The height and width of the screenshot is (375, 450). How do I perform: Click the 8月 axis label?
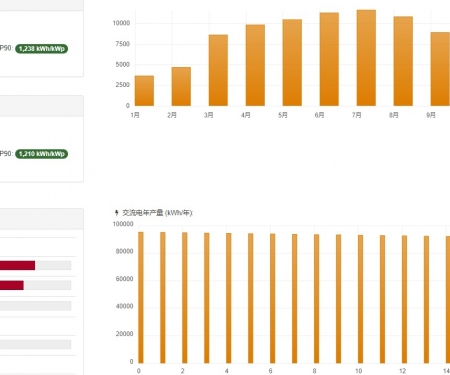[x=394, y=115]
